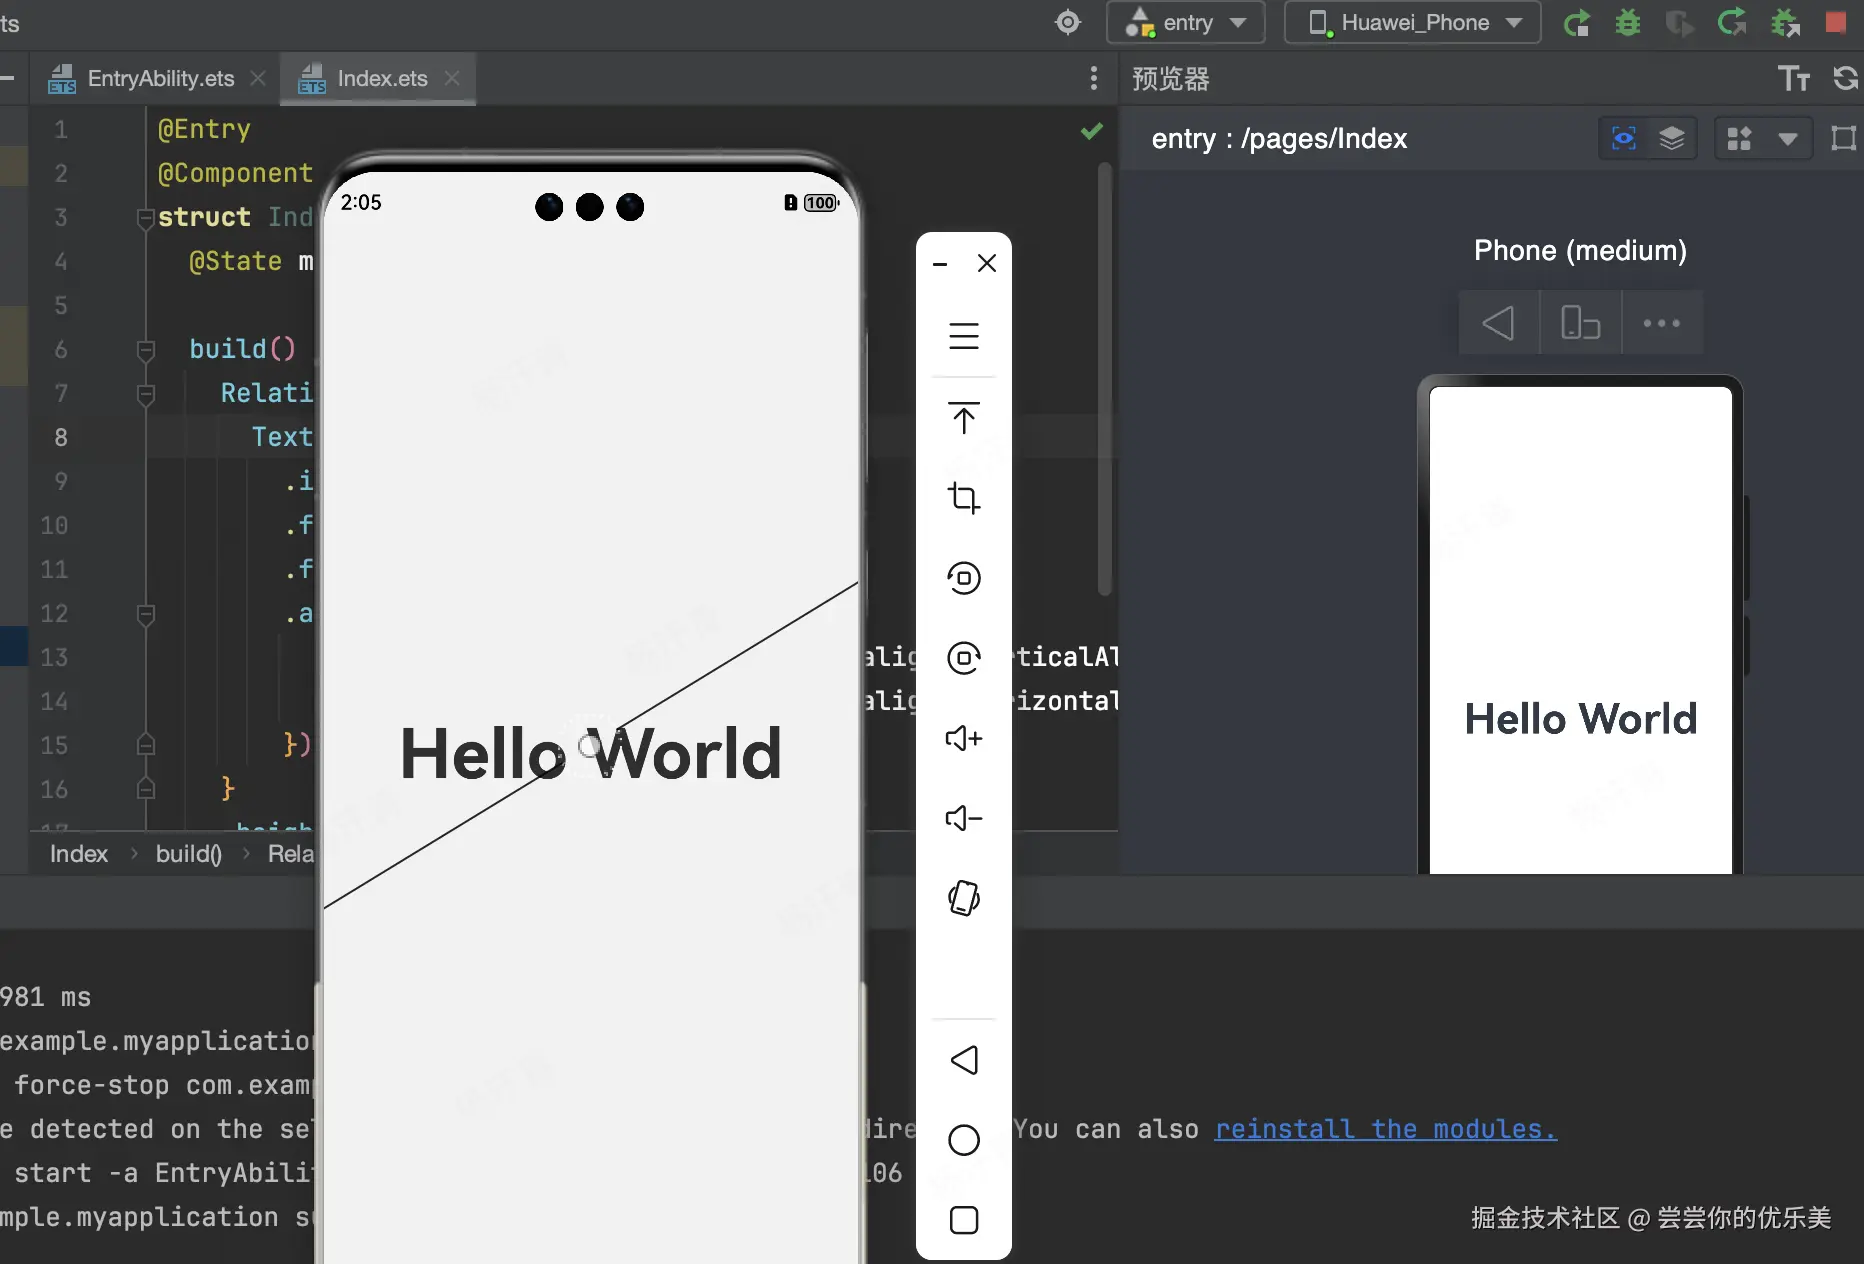Open the entry module dropdown

[1186, 22]
